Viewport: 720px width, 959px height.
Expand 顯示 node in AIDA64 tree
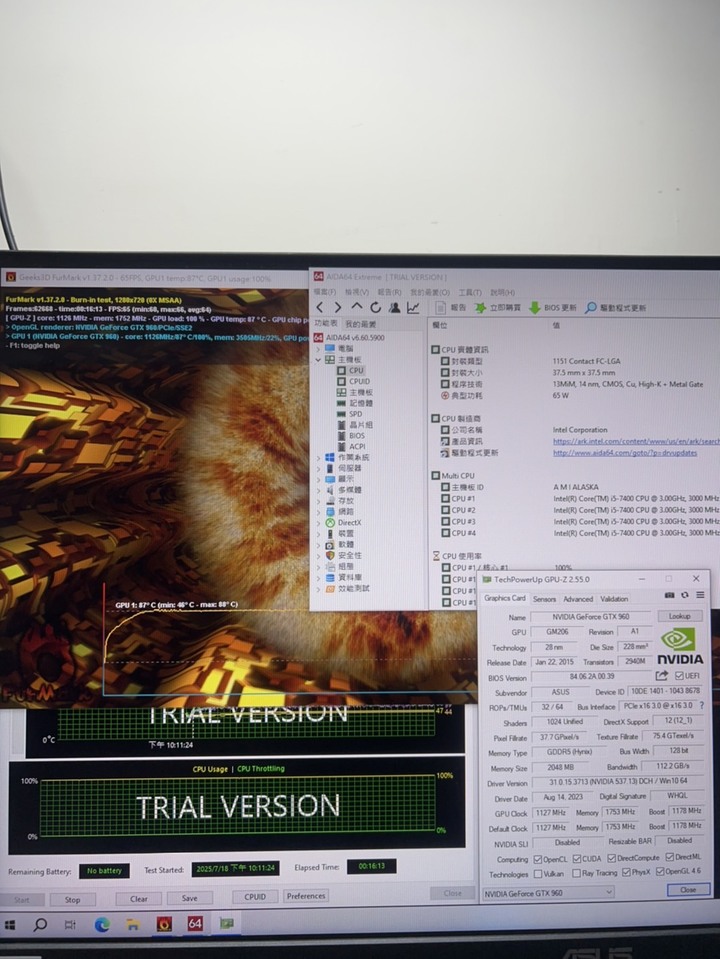318,479
